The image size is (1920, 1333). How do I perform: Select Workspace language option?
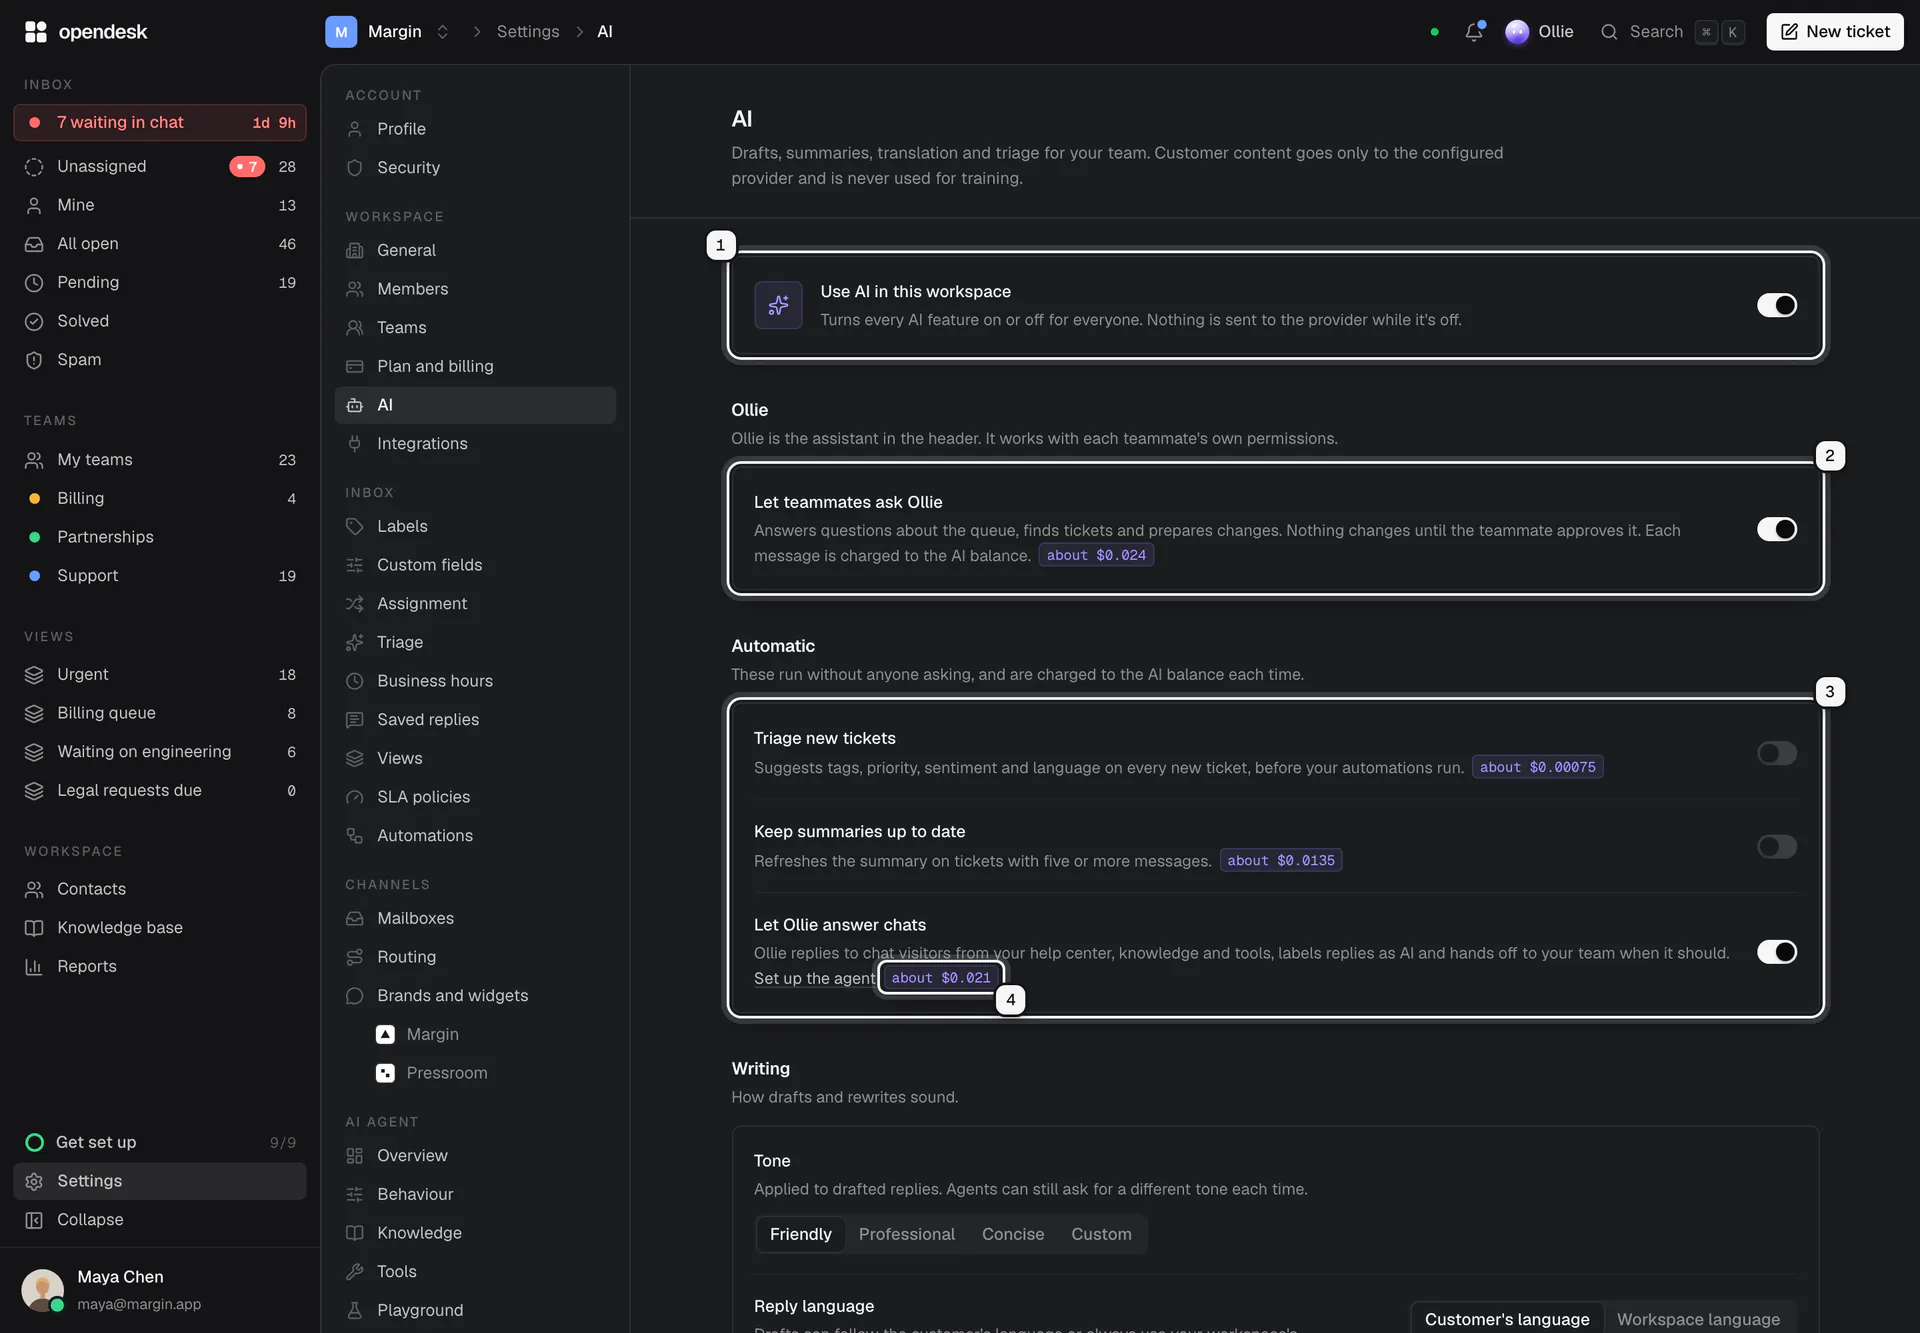[1698, 1319]
